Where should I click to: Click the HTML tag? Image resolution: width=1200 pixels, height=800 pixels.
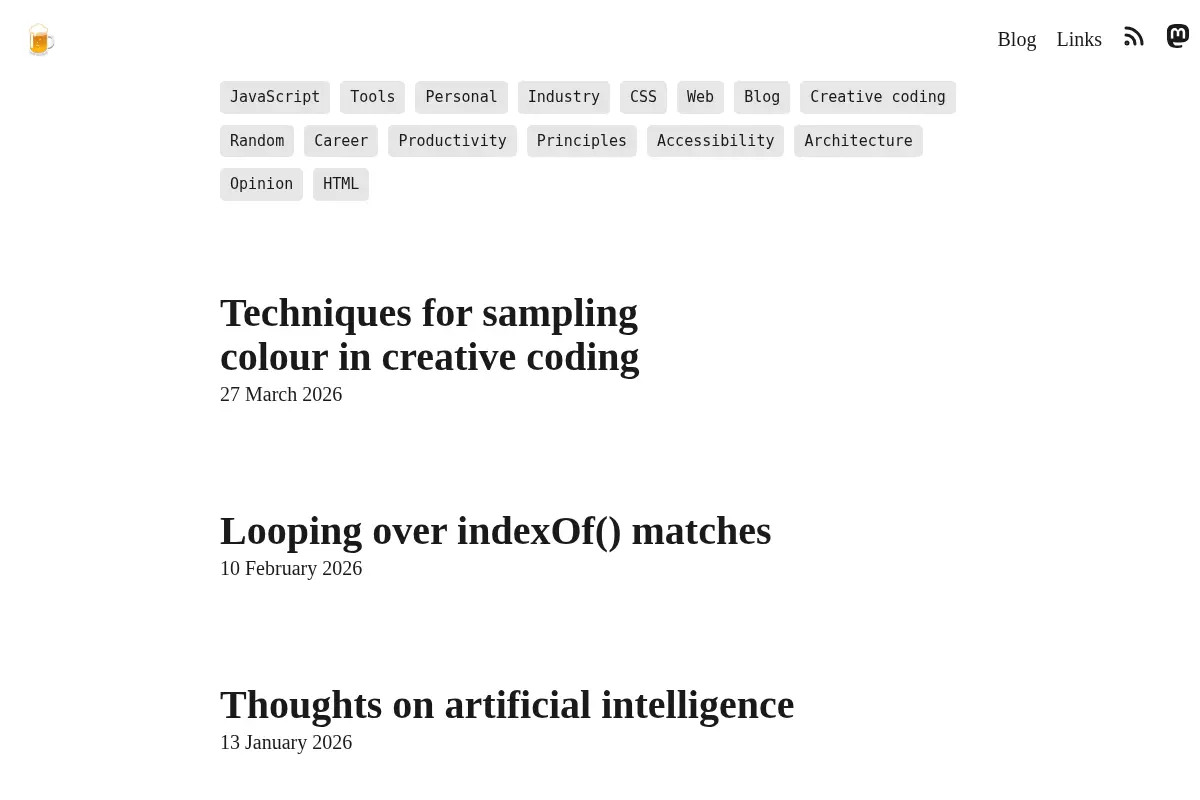click(341, 184)
